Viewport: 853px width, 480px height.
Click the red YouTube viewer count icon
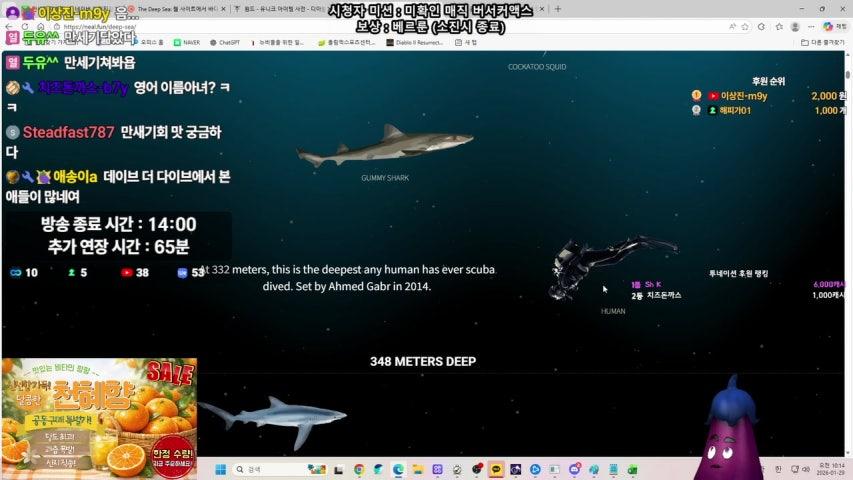click(127, 273)
